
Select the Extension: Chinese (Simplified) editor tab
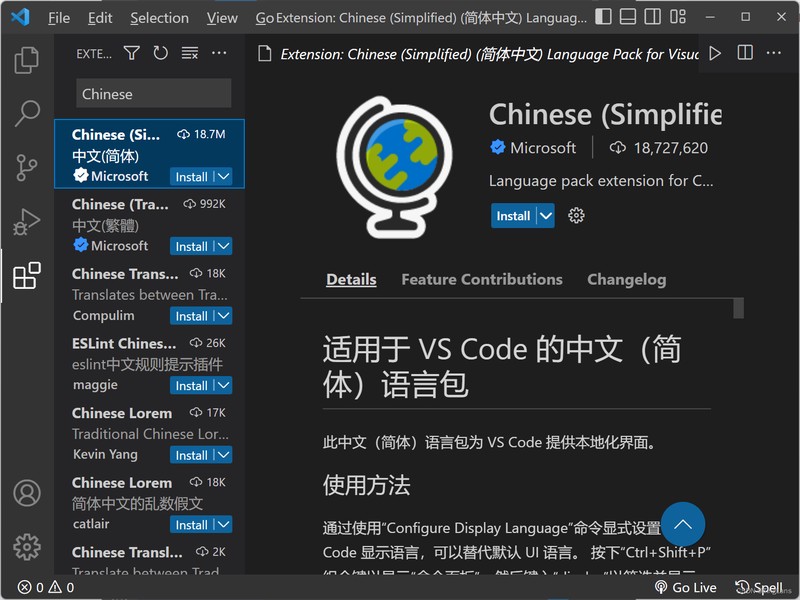click(x=477, y=54)
